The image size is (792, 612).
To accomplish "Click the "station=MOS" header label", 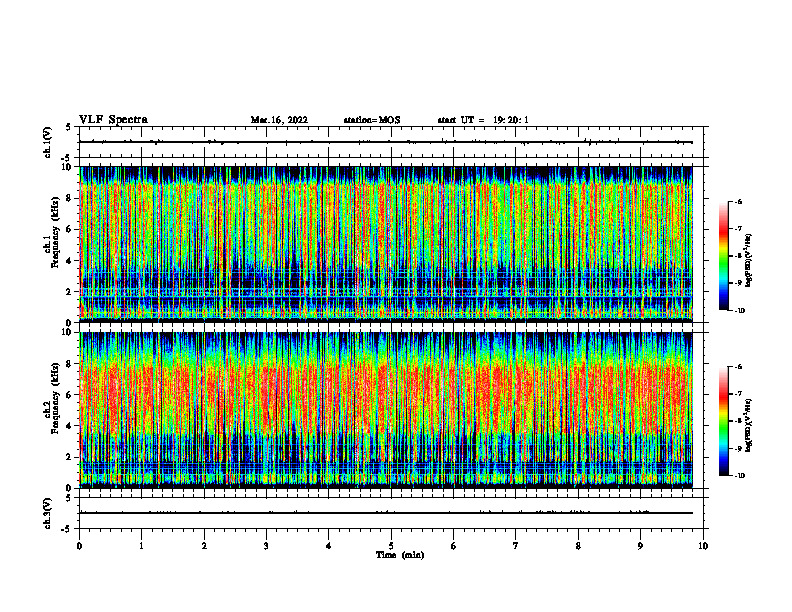I will tap(372, 120).
